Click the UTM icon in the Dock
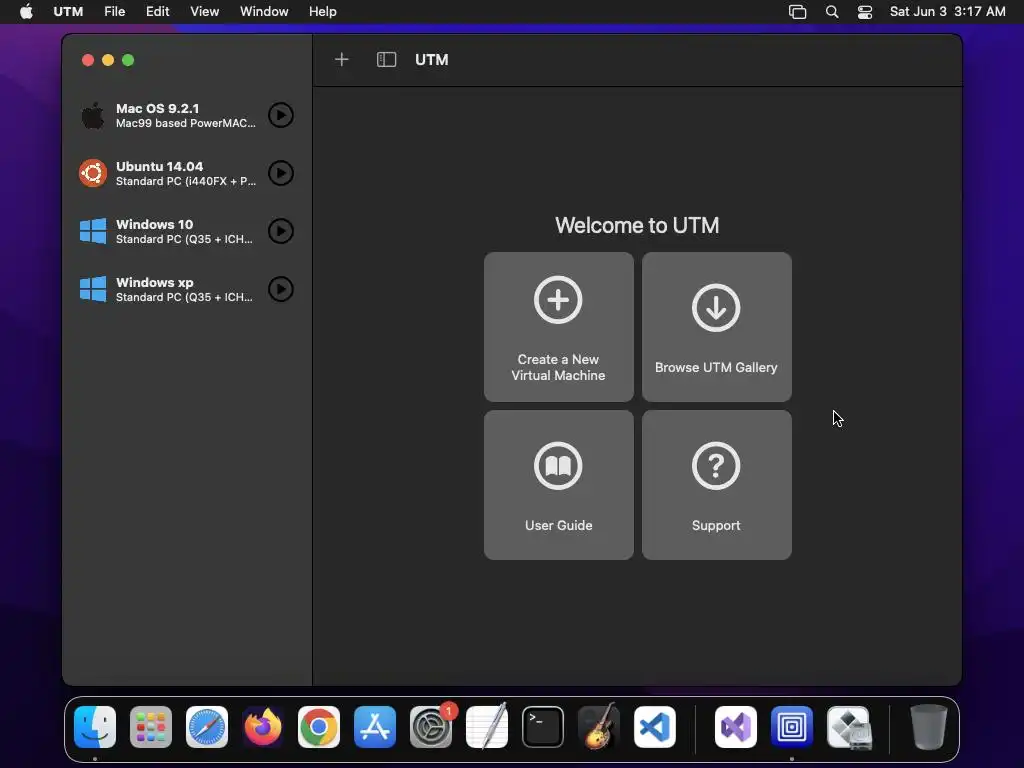Screen dimensions: 1024x768 click(792, 727)
